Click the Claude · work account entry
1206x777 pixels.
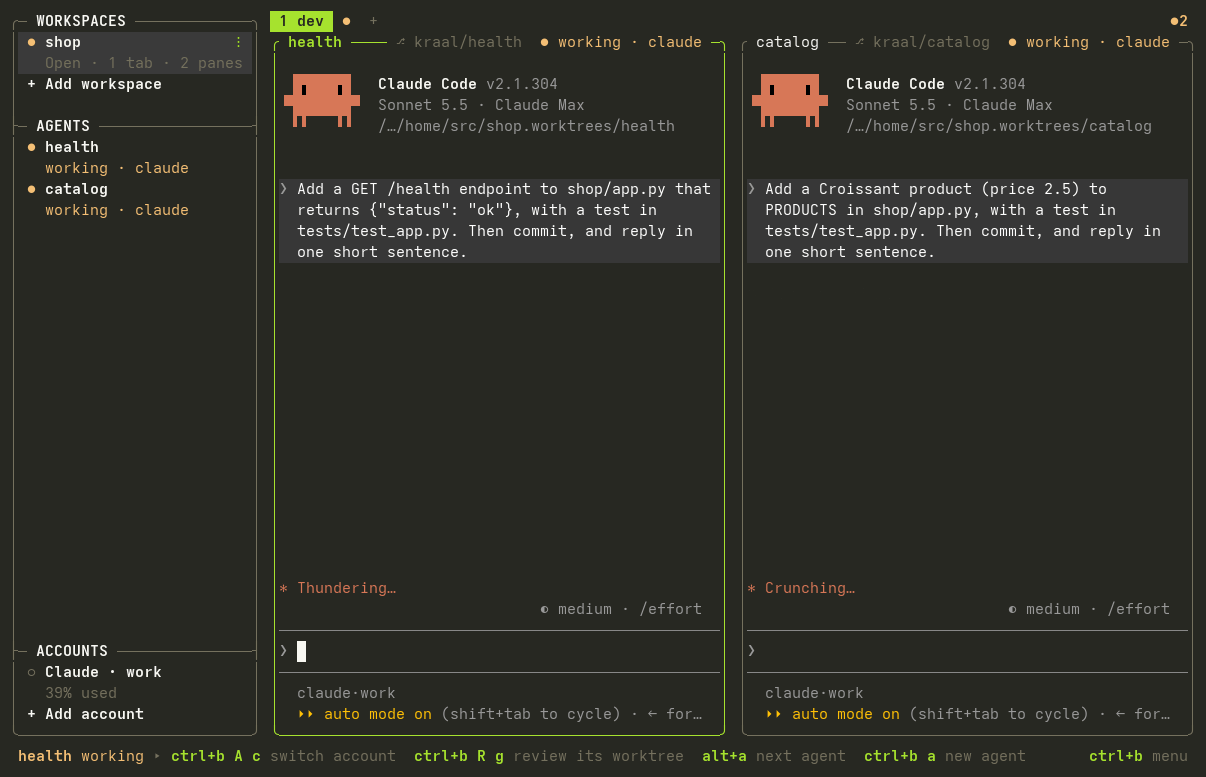(x=94, y=672)
